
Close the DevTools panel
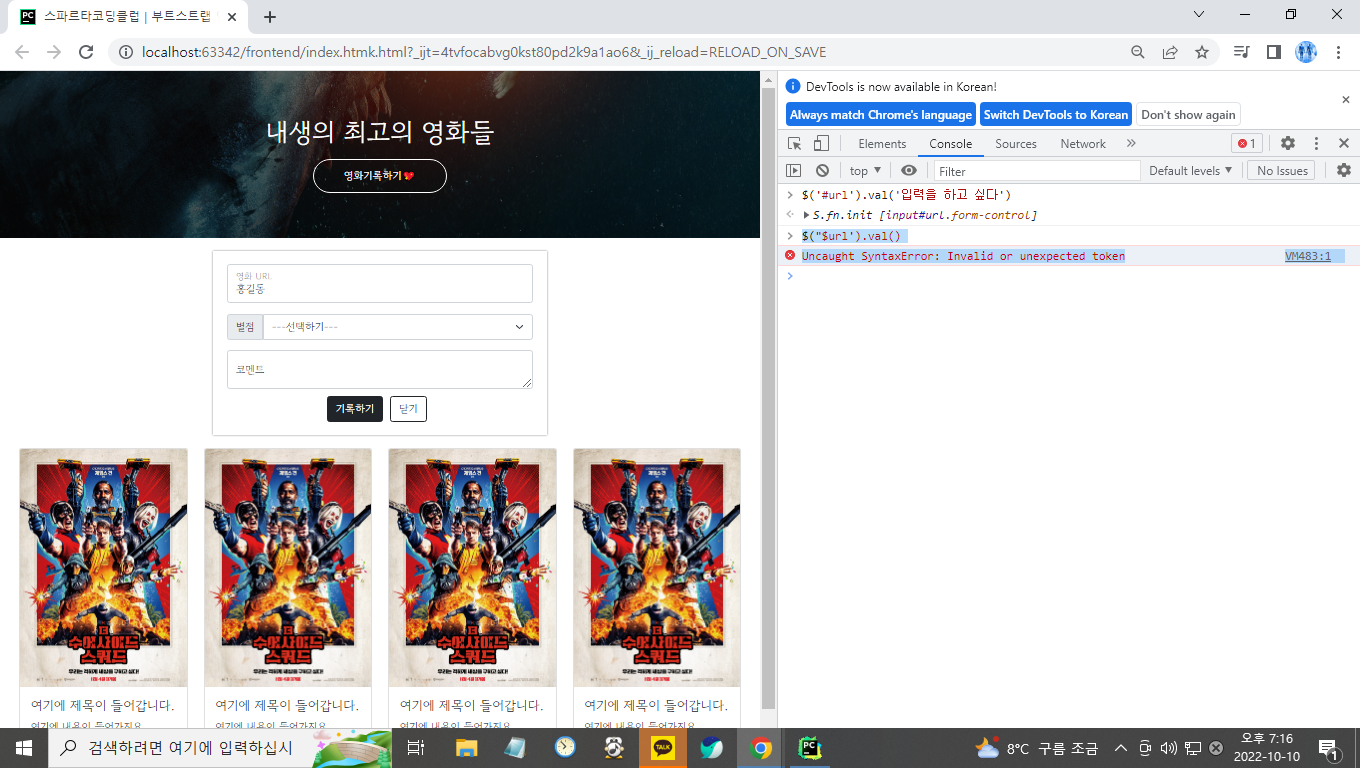[x=1344, y=144]
